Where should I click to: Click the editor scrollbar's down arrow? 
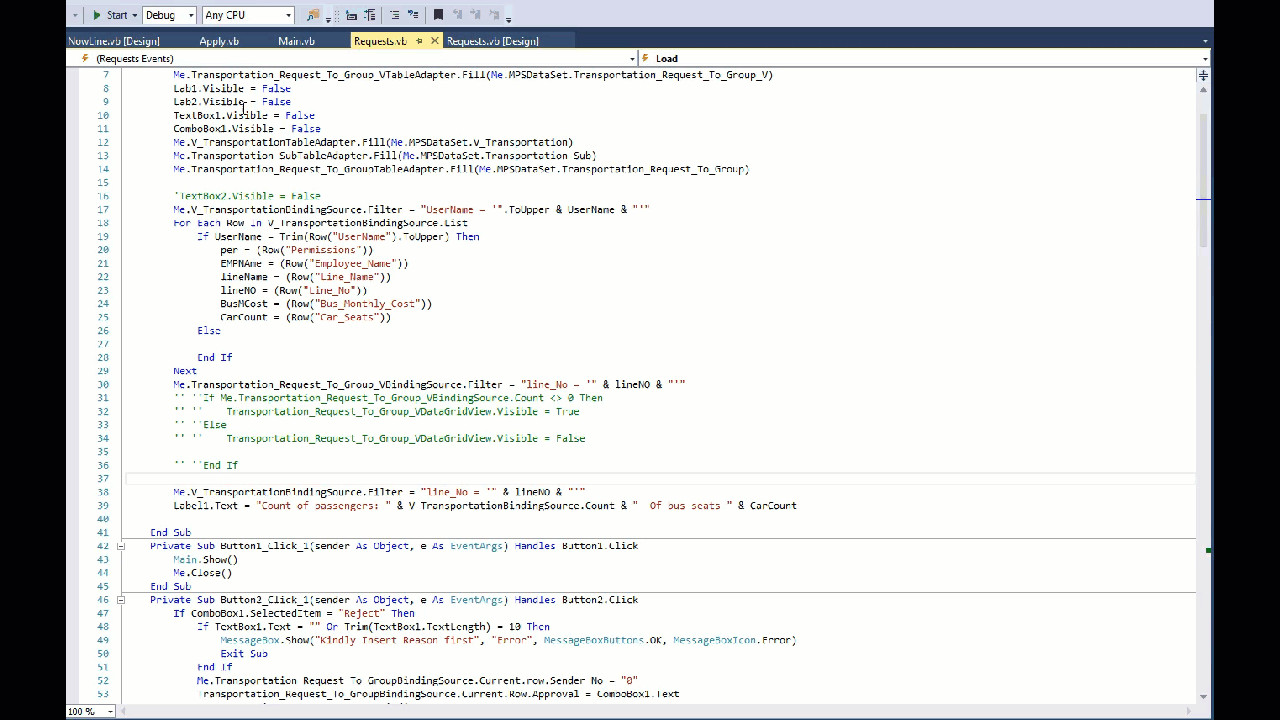coord(1203,697)
